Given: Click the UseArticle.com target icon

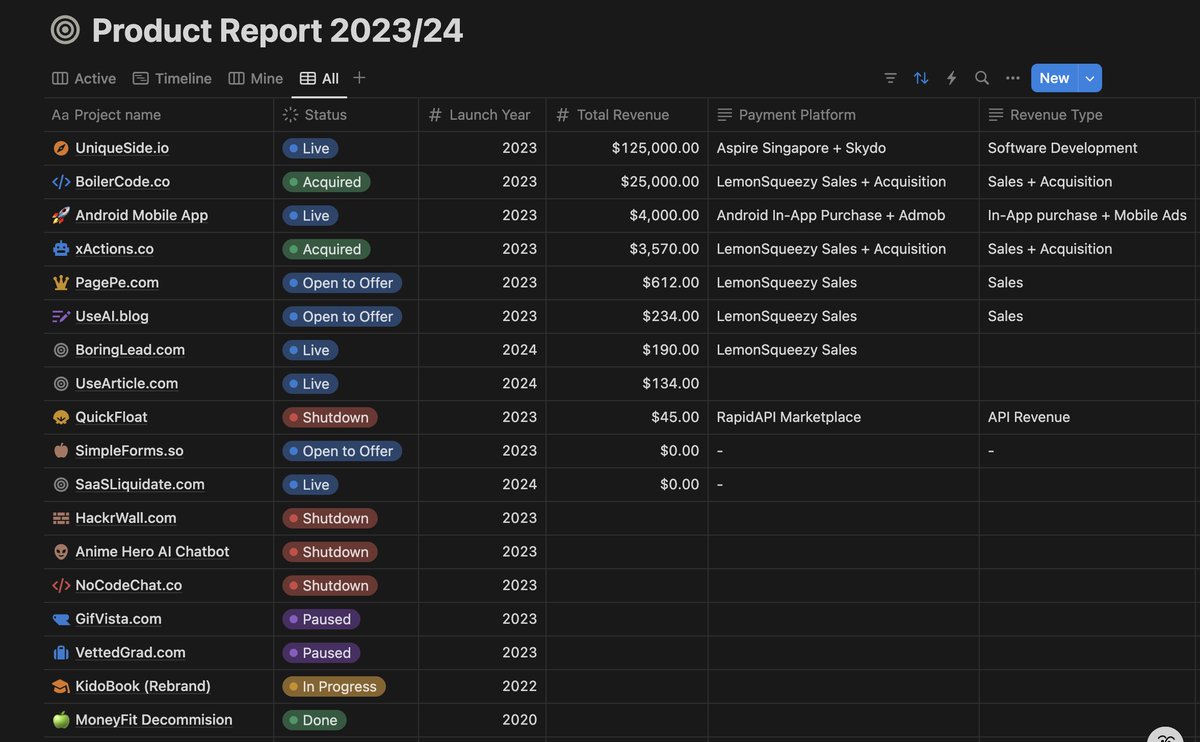Looking at the screenshot, I should coord(61,384).
